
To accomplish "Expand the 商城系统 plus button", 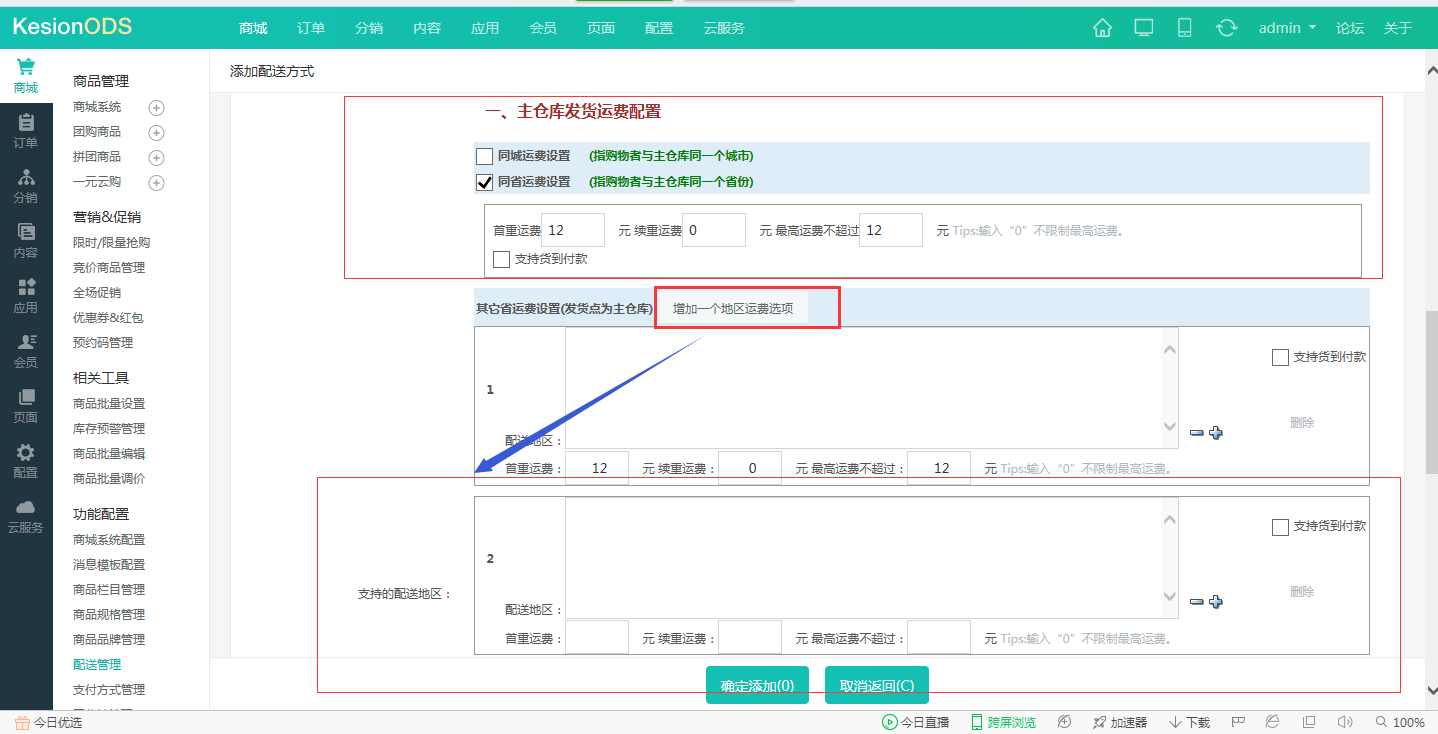I will coord(156,108).
